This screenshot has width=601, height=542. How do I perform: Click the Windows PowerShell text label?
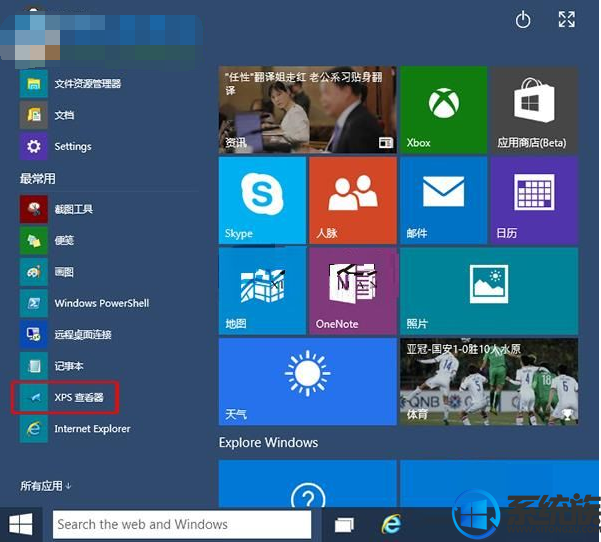point(102,303)
